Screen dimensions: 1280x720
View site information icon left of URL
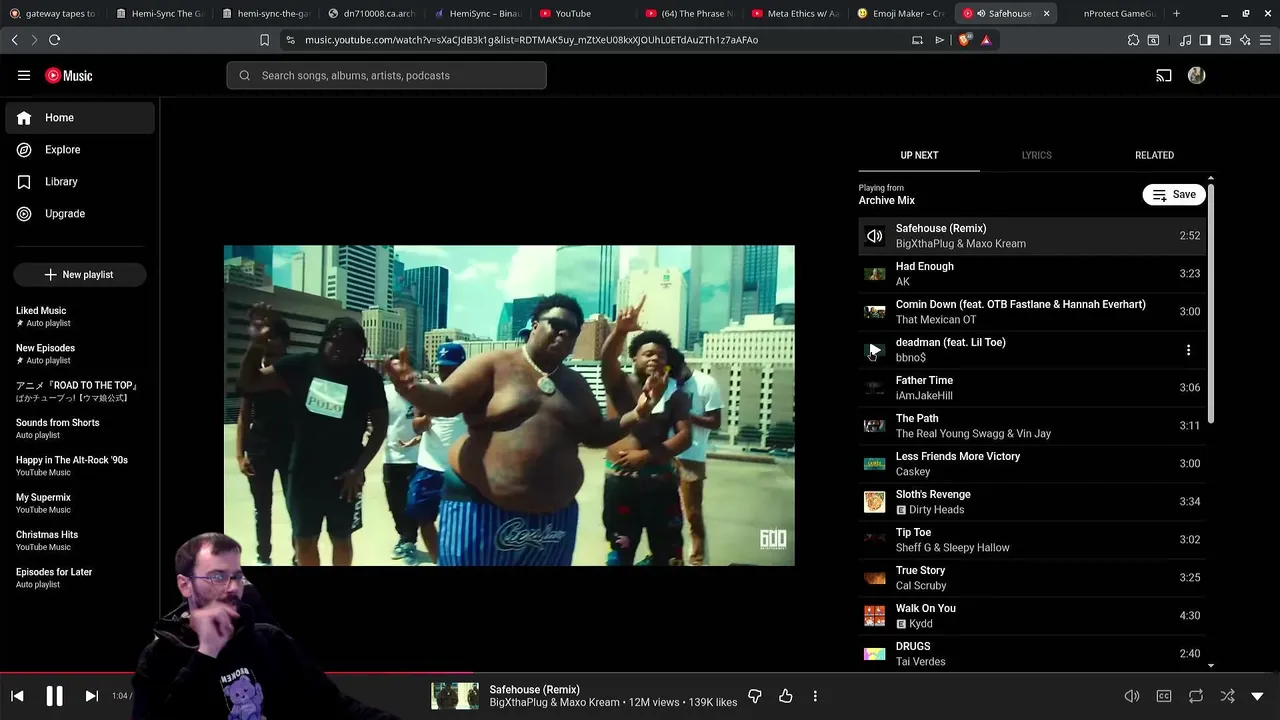(290, 40)
